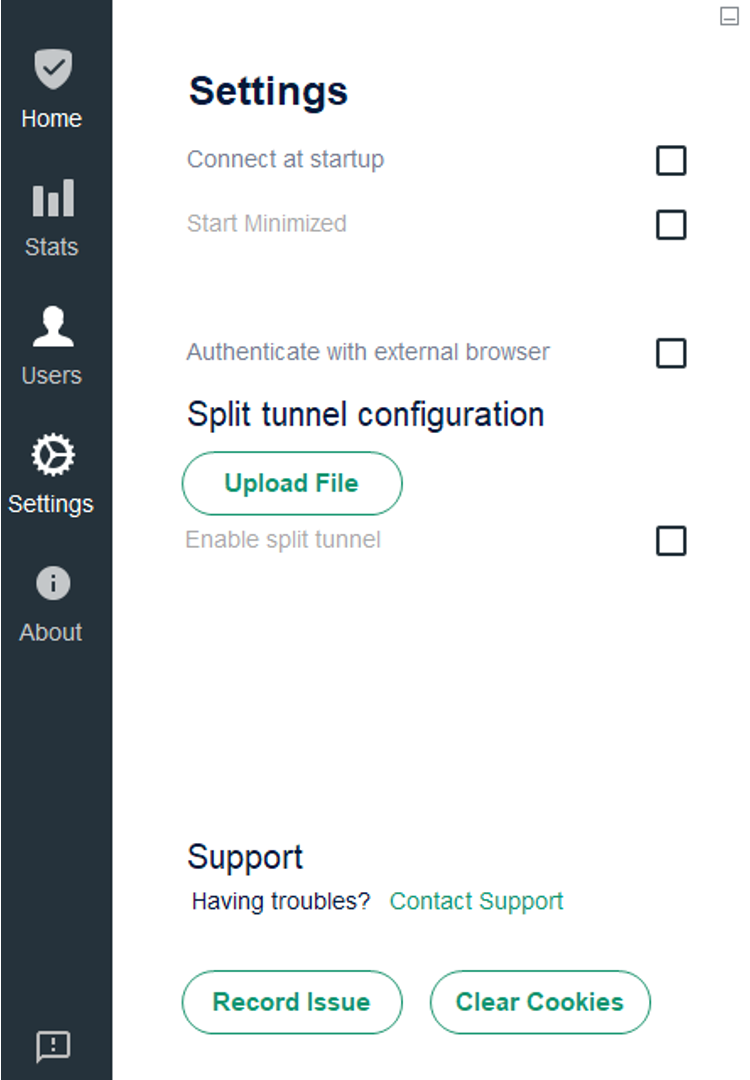Select the Home text label in sidebar

coord(51,119)
